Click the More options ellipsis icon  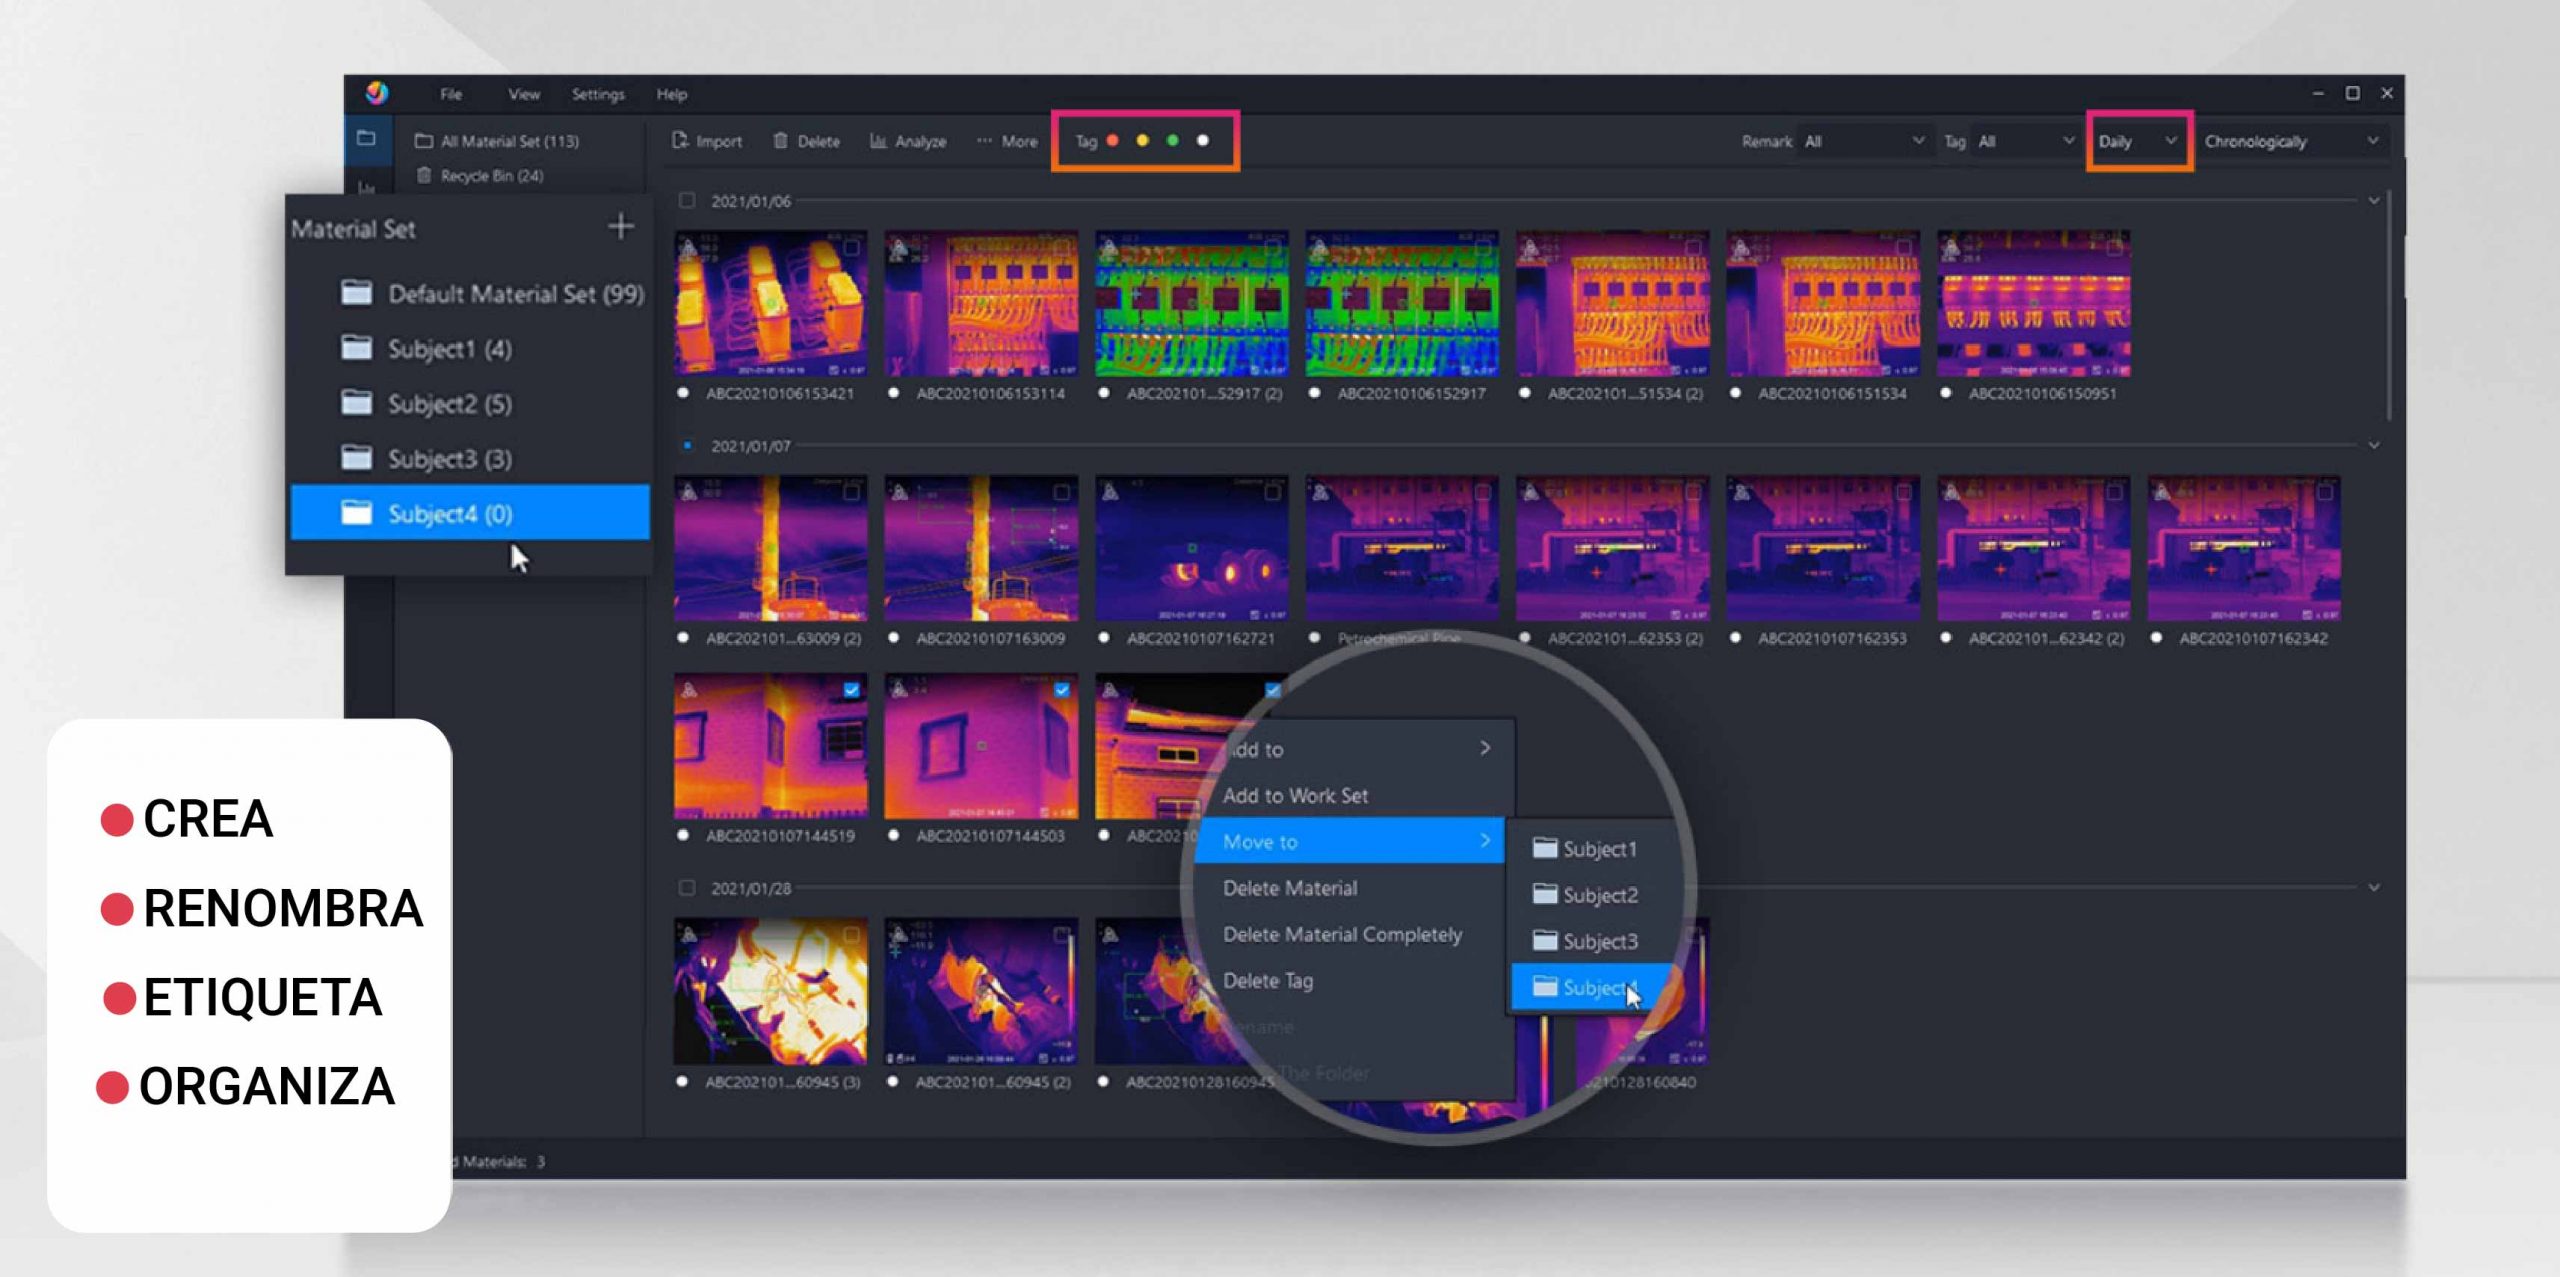tap(985, 141)
